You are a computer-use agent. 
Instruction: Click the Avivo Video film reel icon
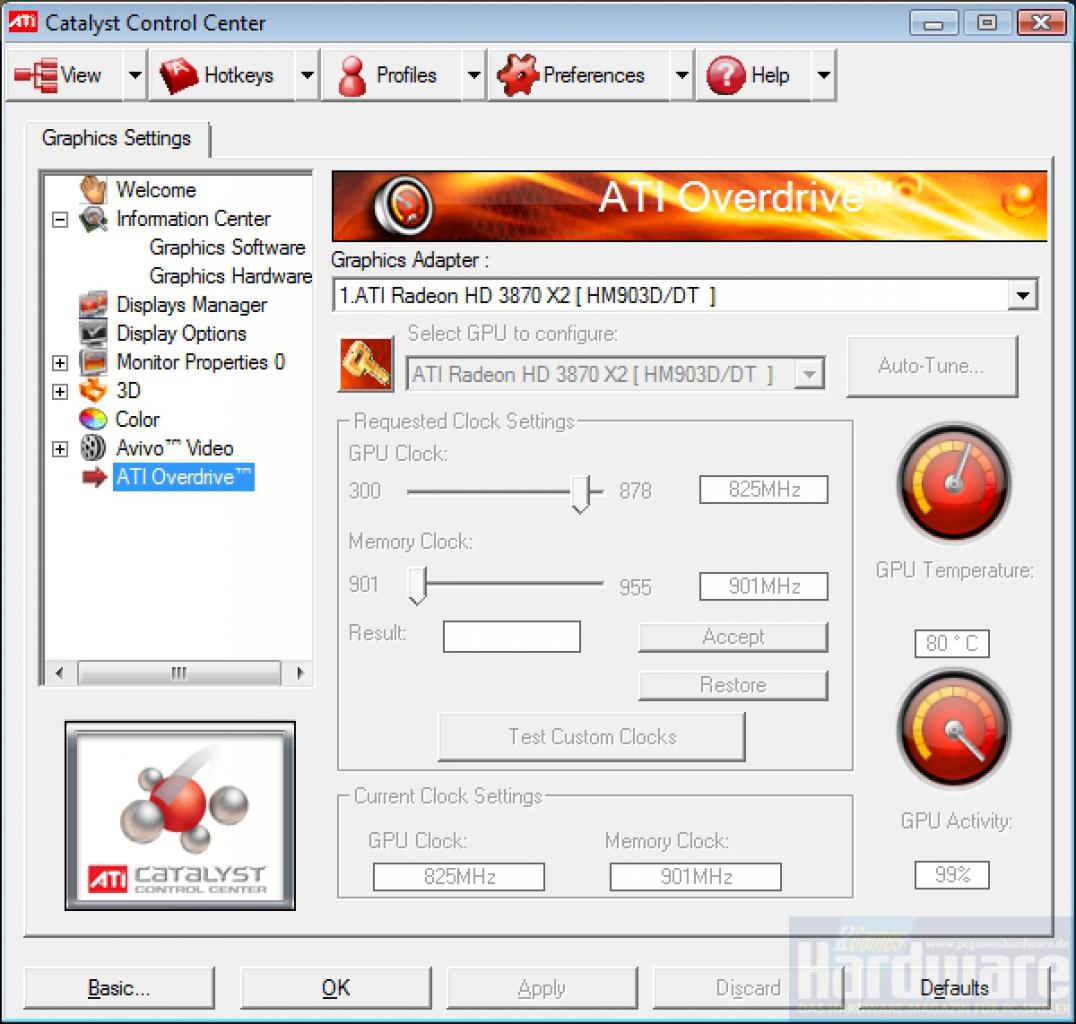[x=93, y=447]
